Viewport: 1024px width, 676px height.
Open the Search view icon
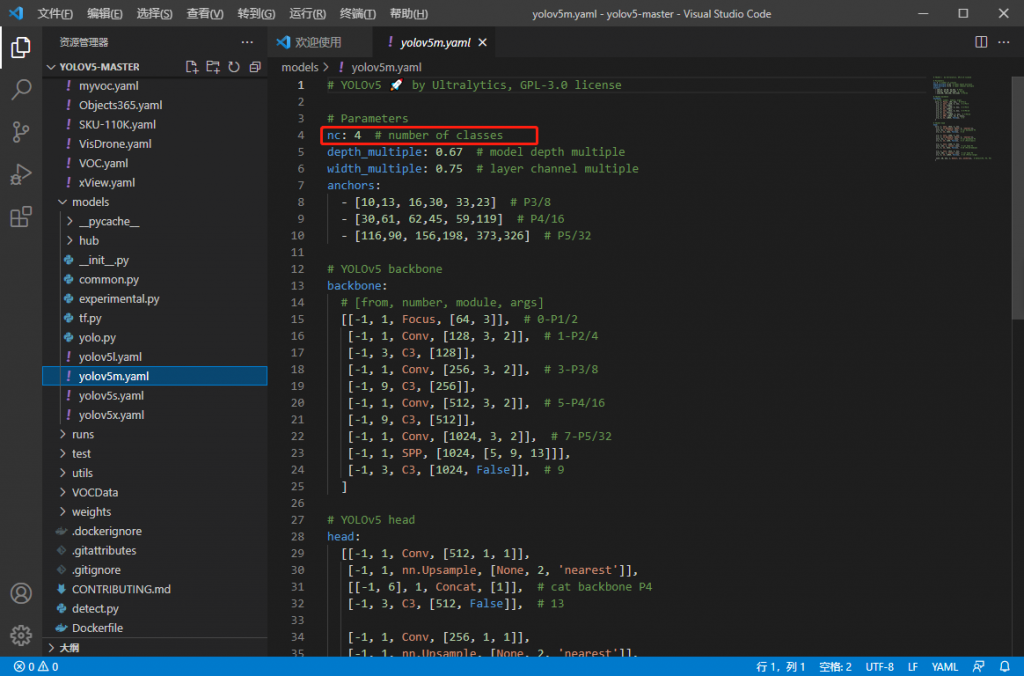tap(21, 89)
